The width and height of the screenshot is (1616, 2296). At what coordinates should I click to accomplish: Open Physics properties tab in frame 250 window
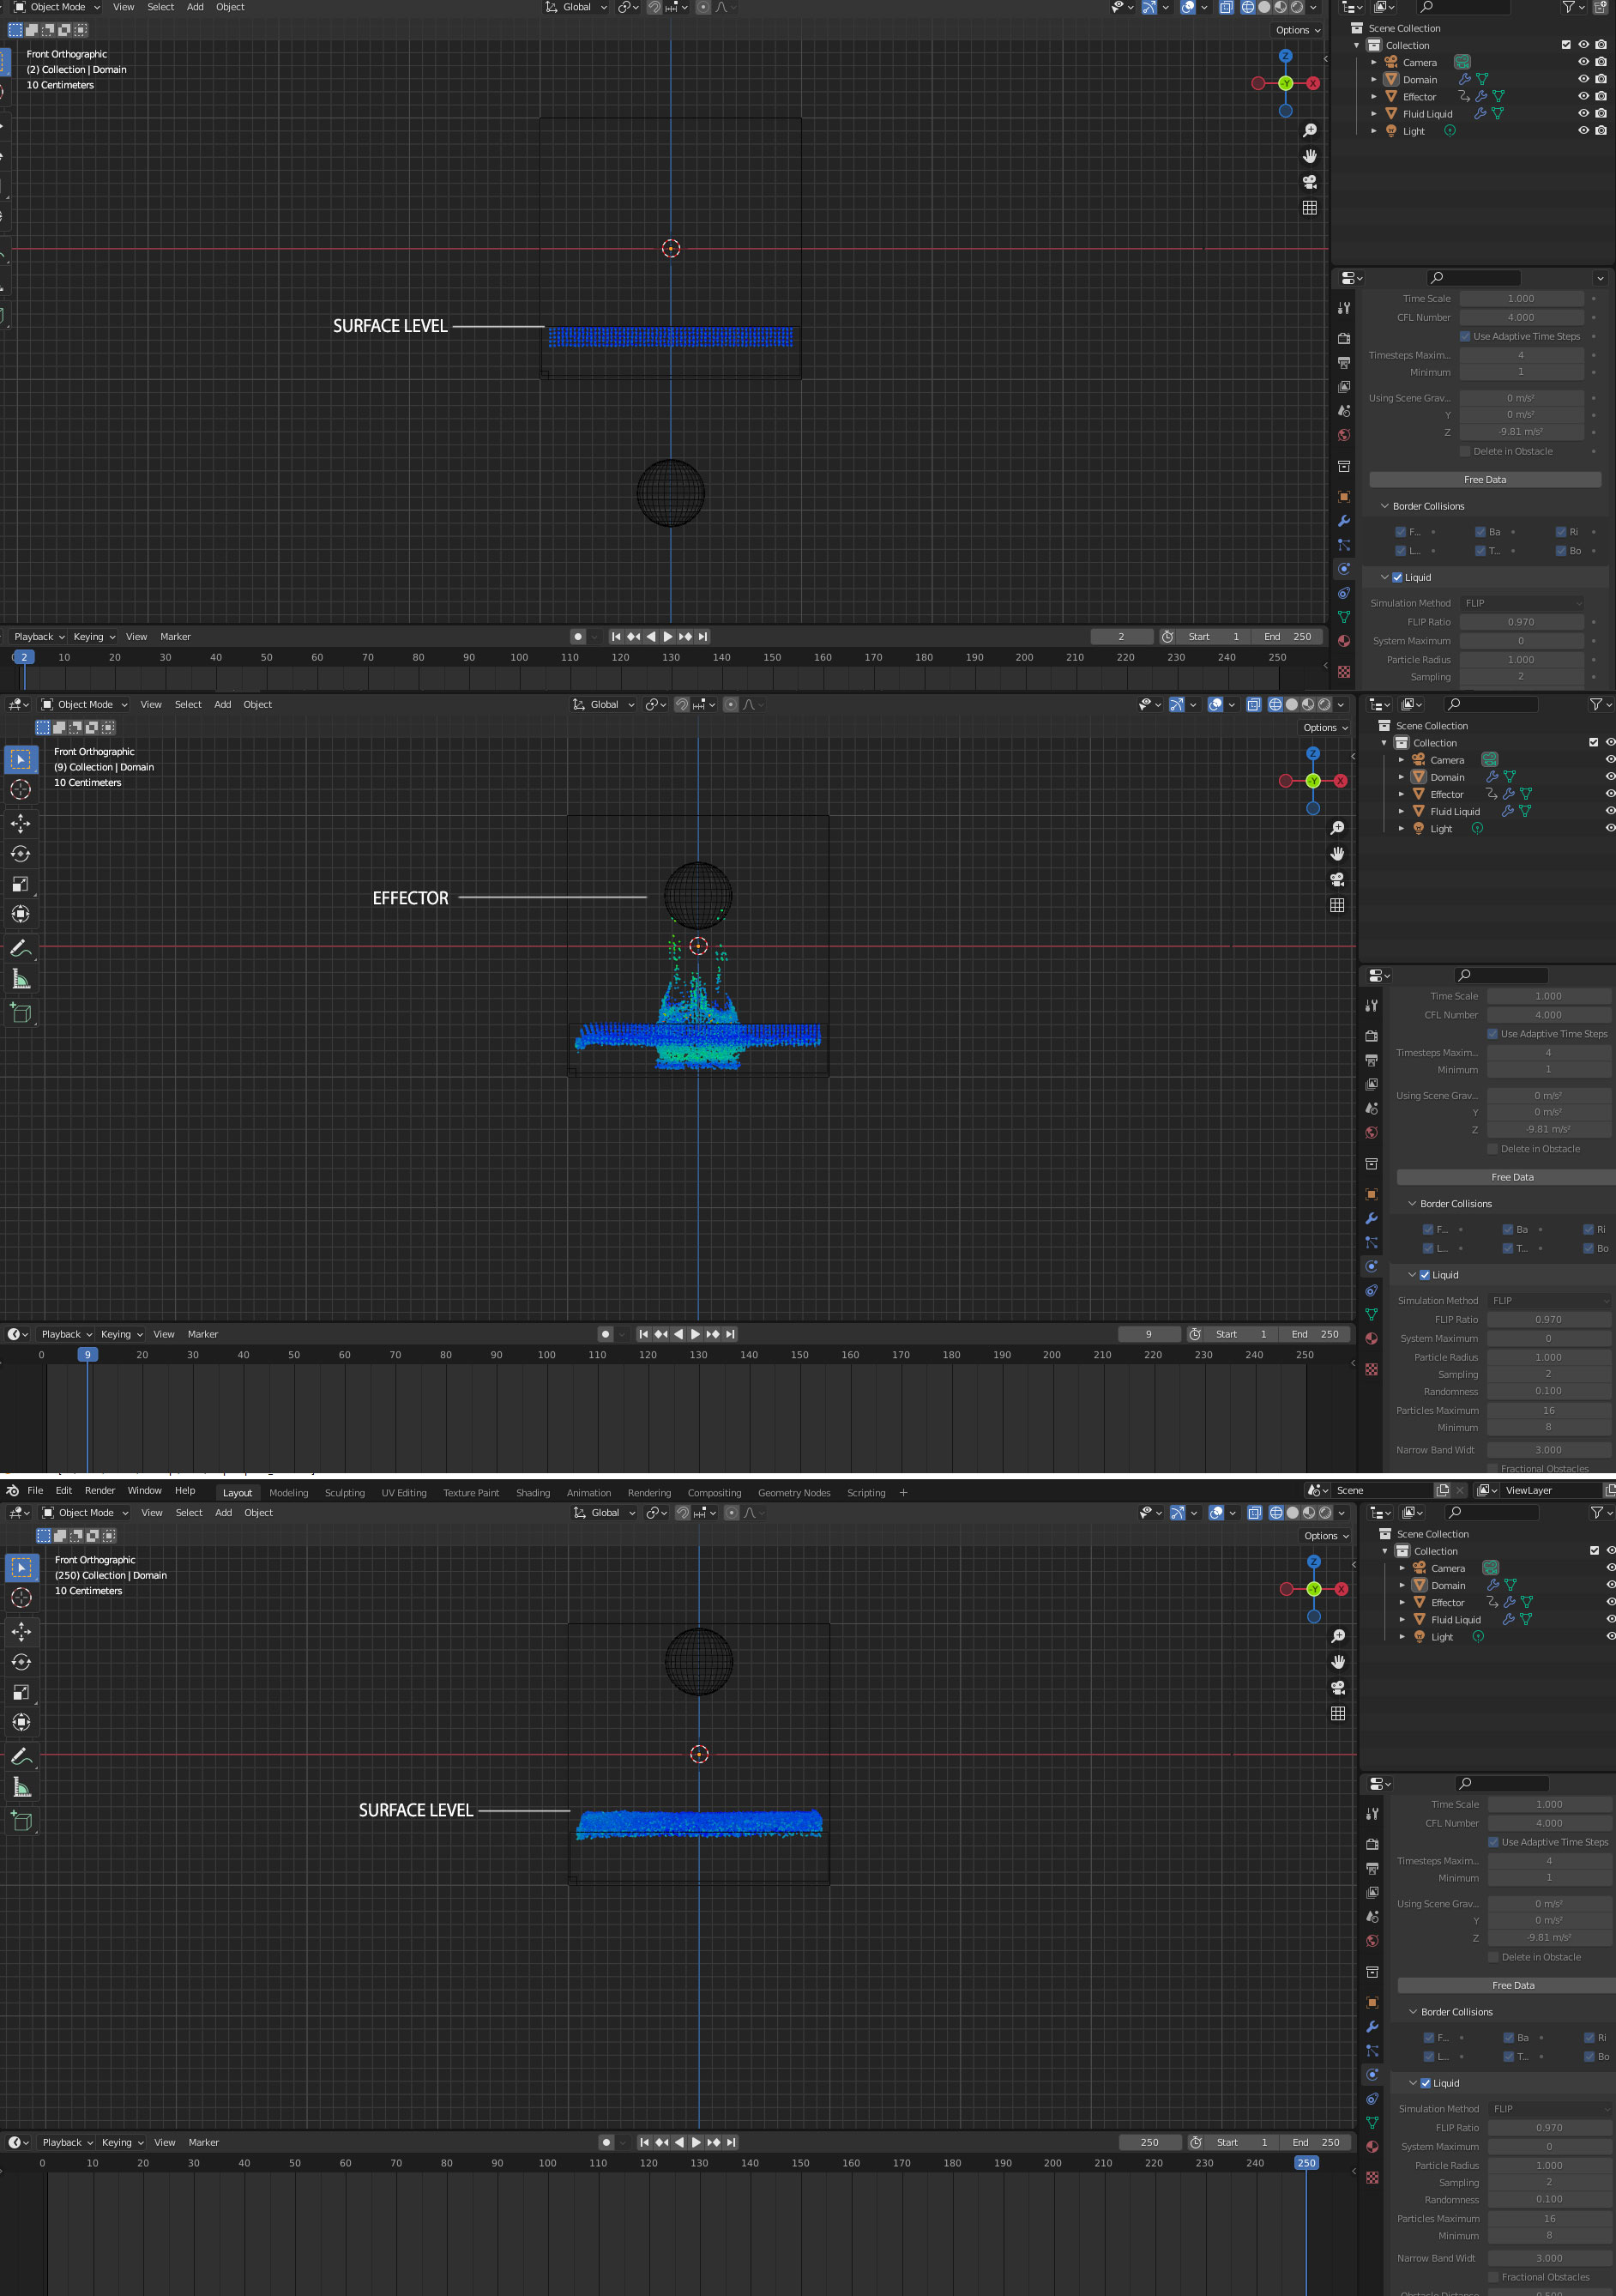[x=1372, y=2075]
